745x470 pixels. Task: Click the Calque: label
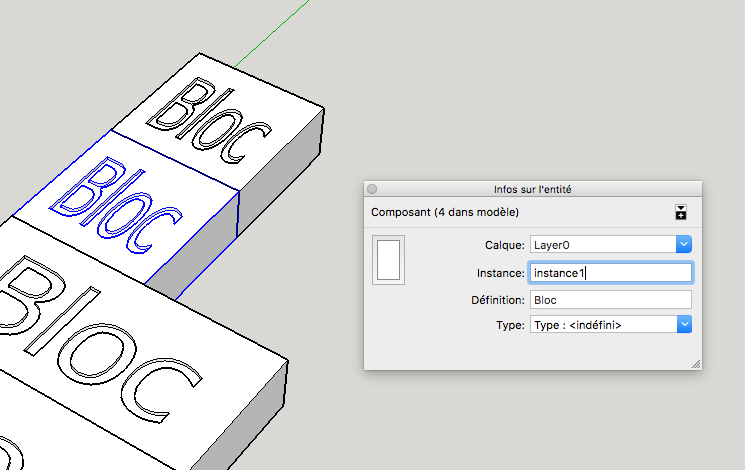coord(505,245)
